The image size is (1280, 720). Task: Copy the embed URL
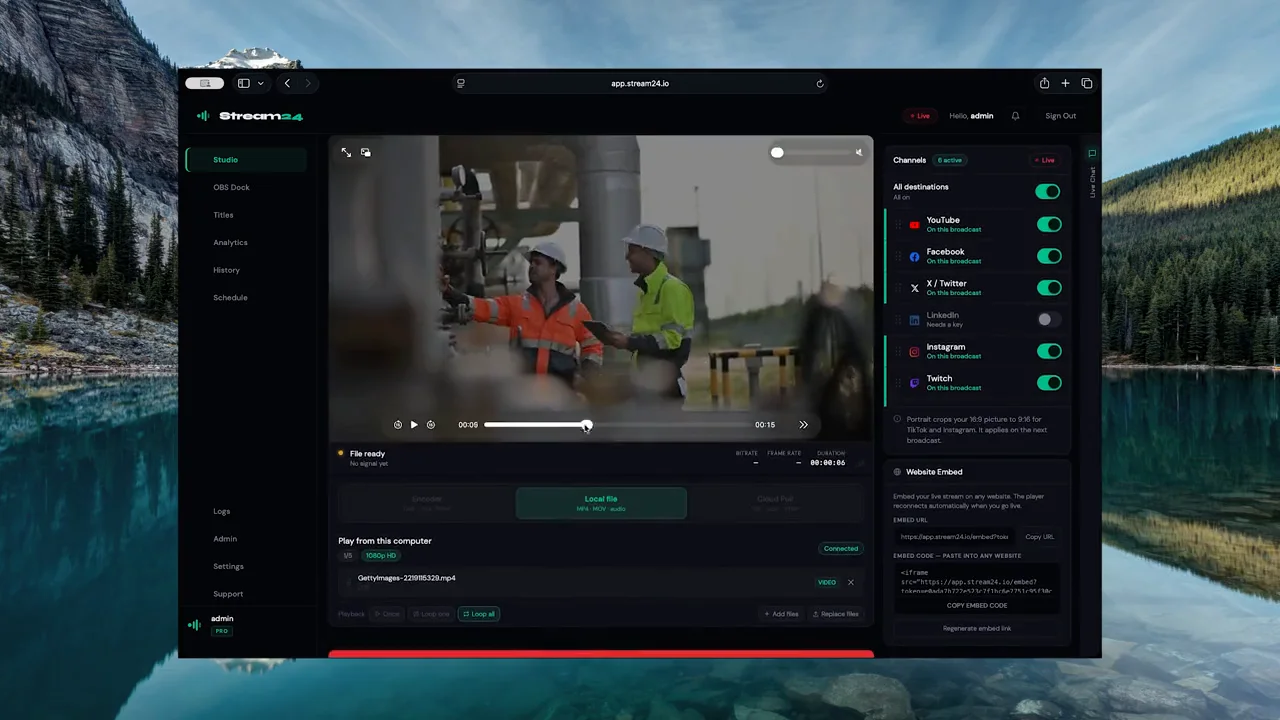(1039, 537)
